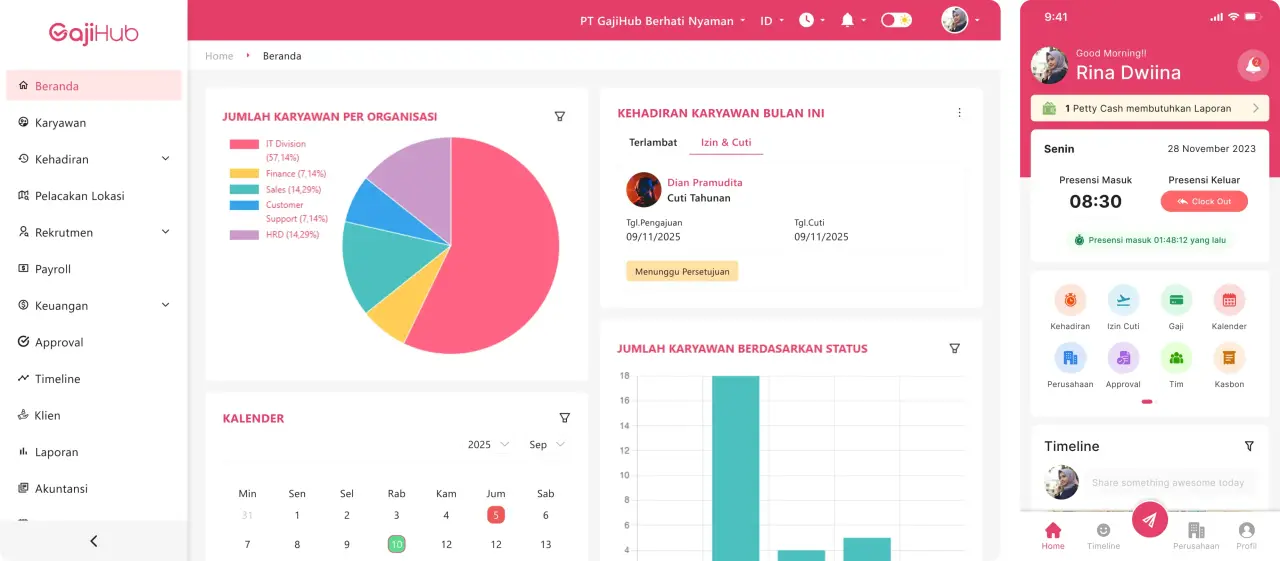Click the mobile notification bell icon
Screen dimensions: 1280x561
(1253, 66)
